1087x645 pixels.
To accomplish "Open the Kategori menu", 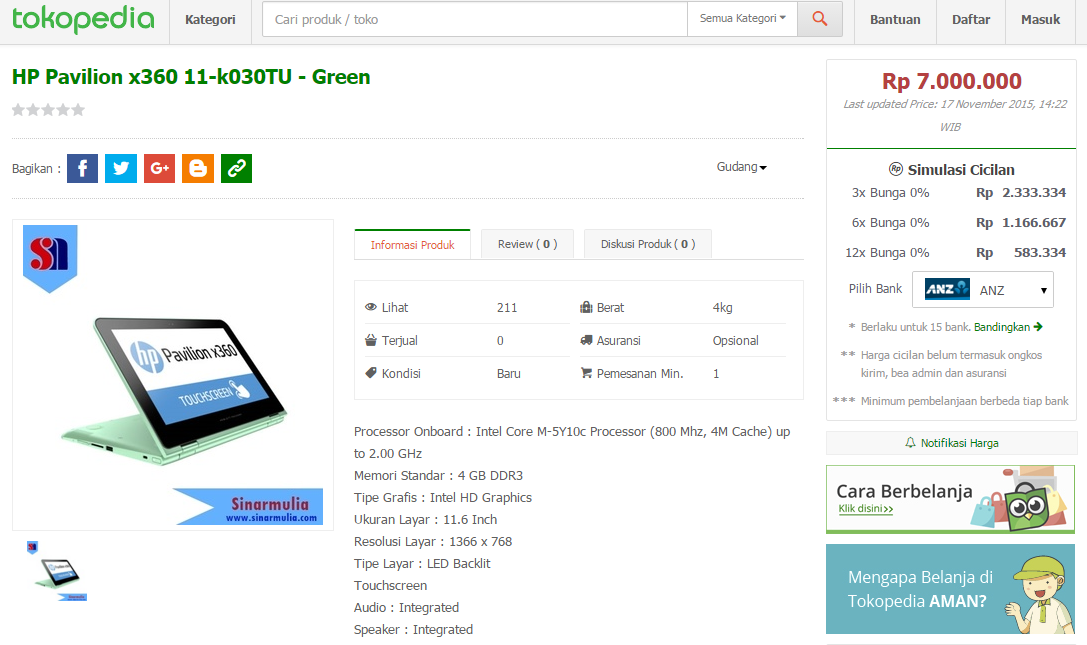I will click(x=210, y=19).
